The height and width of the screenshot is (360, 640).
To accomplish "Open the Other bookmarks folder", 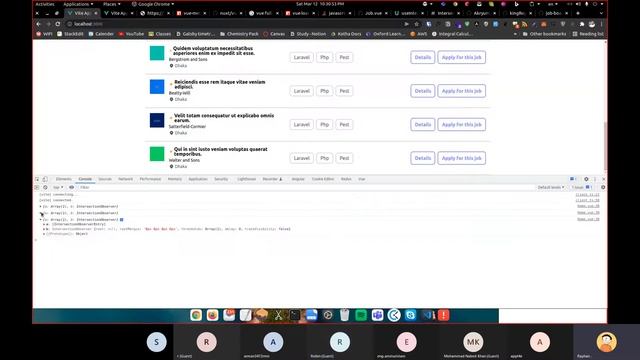I will click(x=544, y=34).
